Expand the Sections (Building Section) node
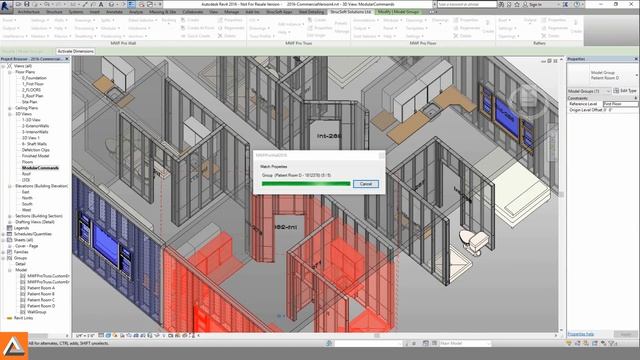This screenshot has width=640, height=360. pyautogui.click(x=10, y=216)
